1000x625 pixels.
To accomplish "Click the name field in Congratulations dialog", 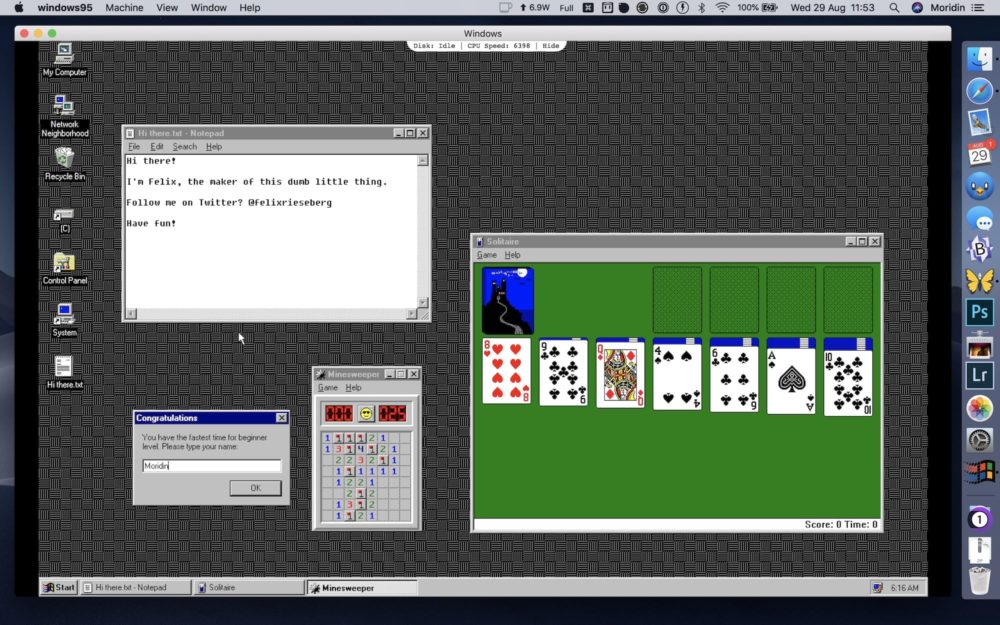I will 211,466.
